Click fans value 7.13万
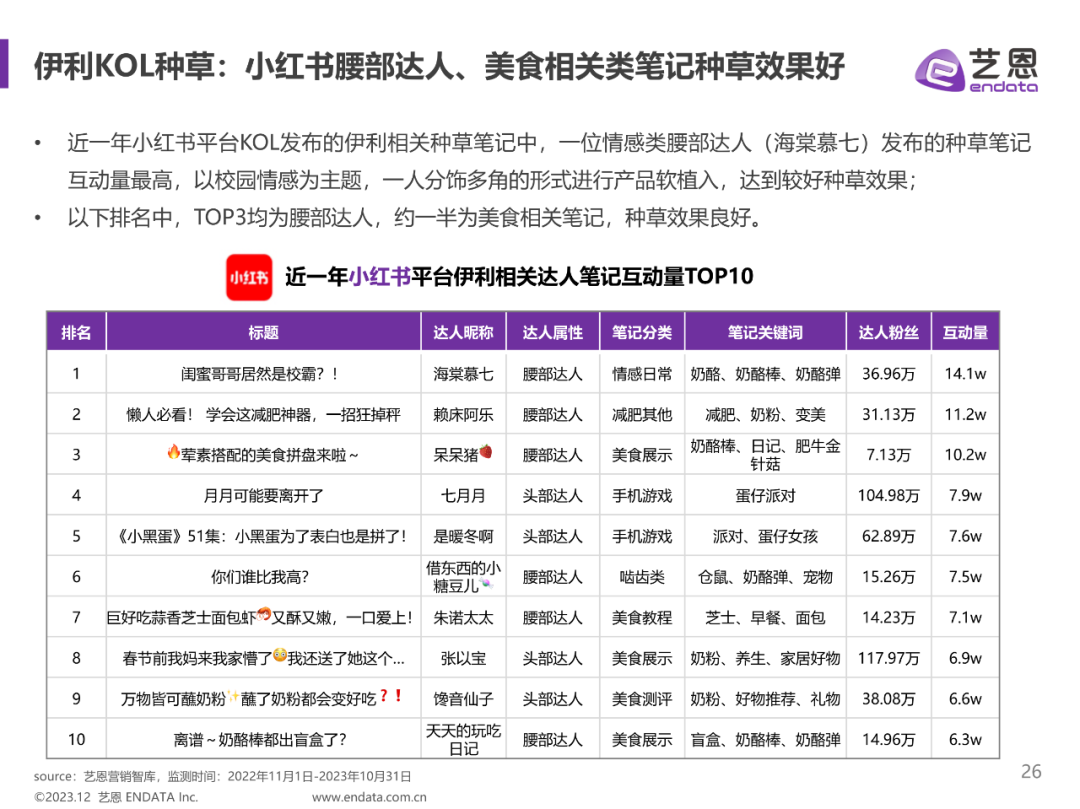The height and width of the screenshot is (809, 1080). (x=889, y=455)
